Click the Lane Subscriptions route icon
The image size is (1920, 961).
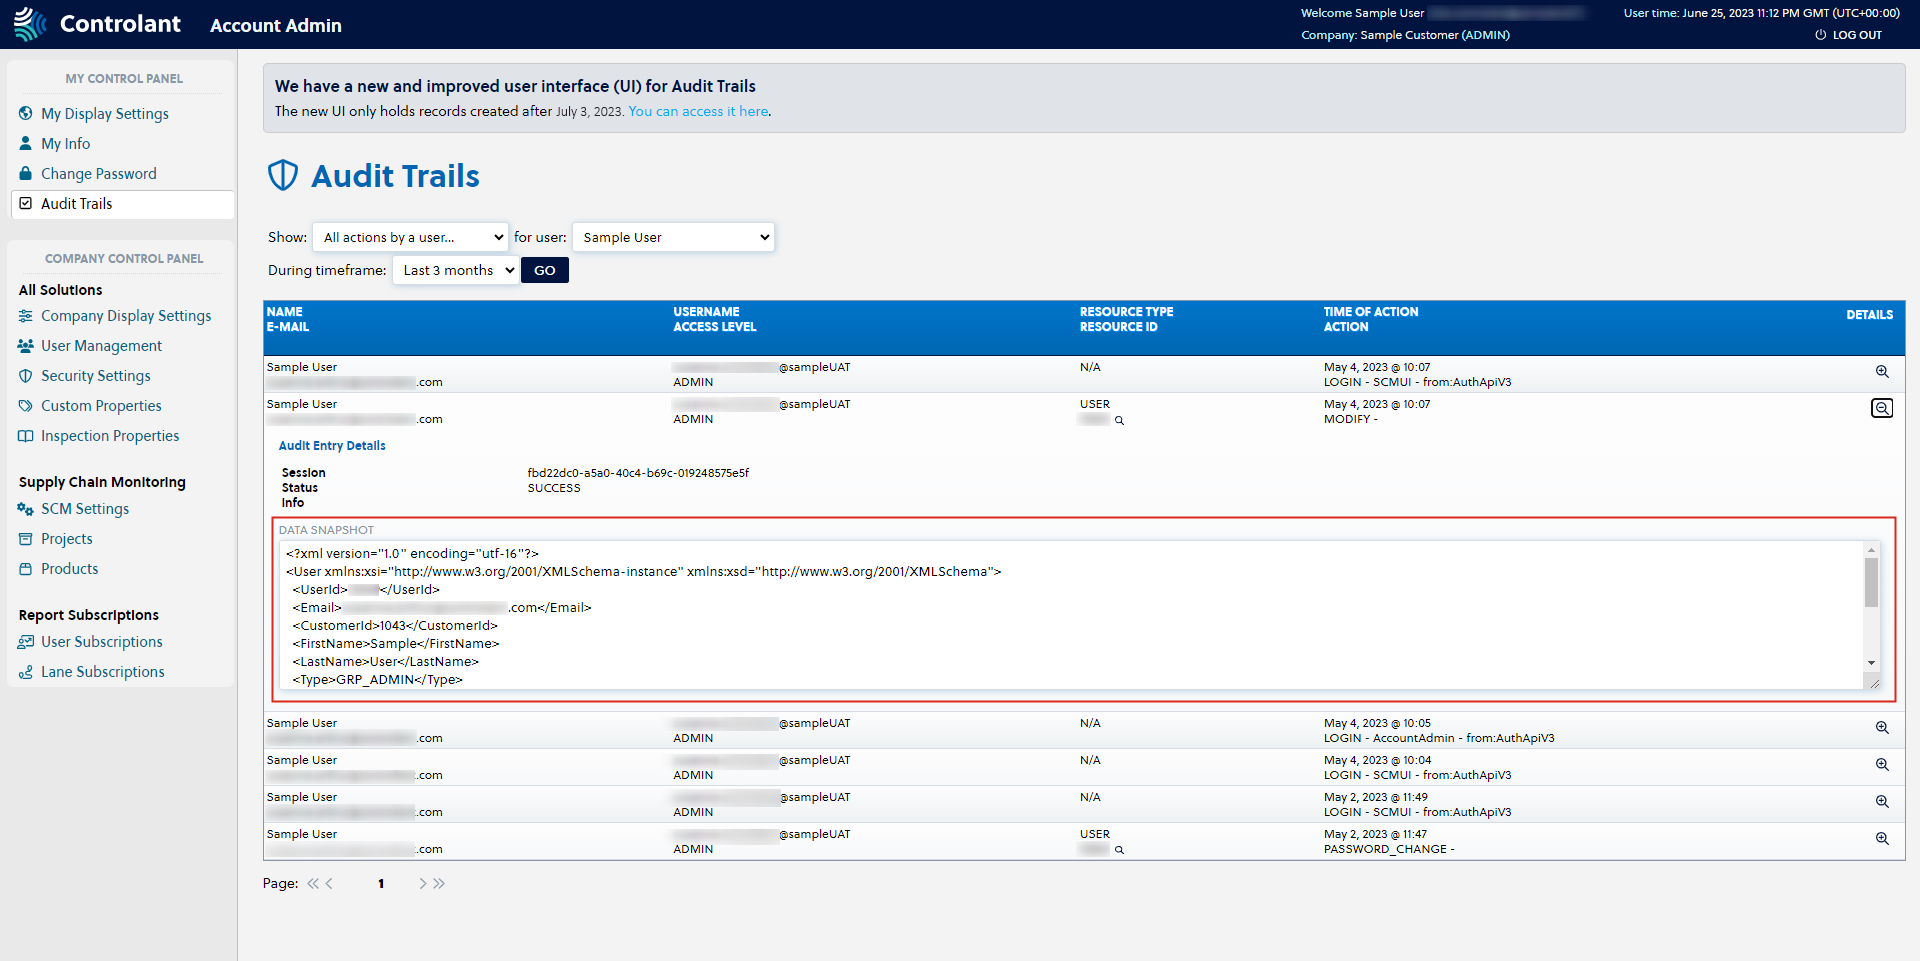26,672
